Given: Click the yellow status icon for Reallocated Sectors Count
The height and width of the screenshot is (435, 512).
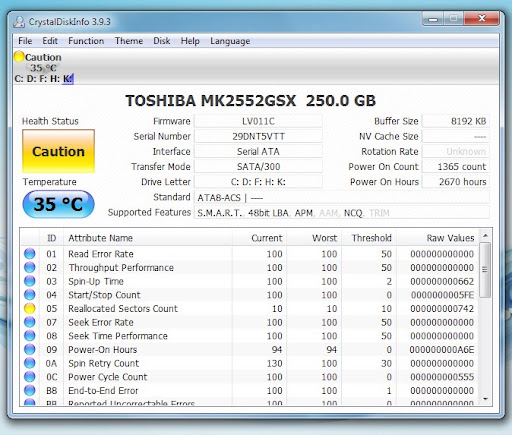Looking at the screenshot, I should coord(29,308).
